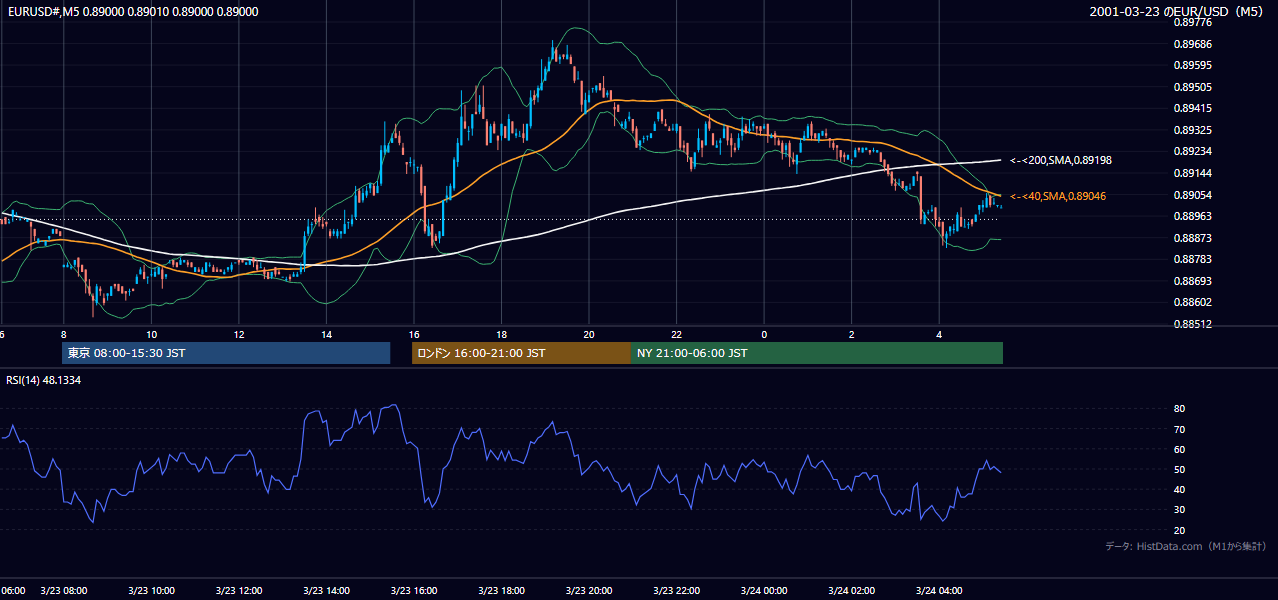Click the 3/23 22:00 time label
The width and height of the screenshot is (1278, 600).
(x=677, y=591)
